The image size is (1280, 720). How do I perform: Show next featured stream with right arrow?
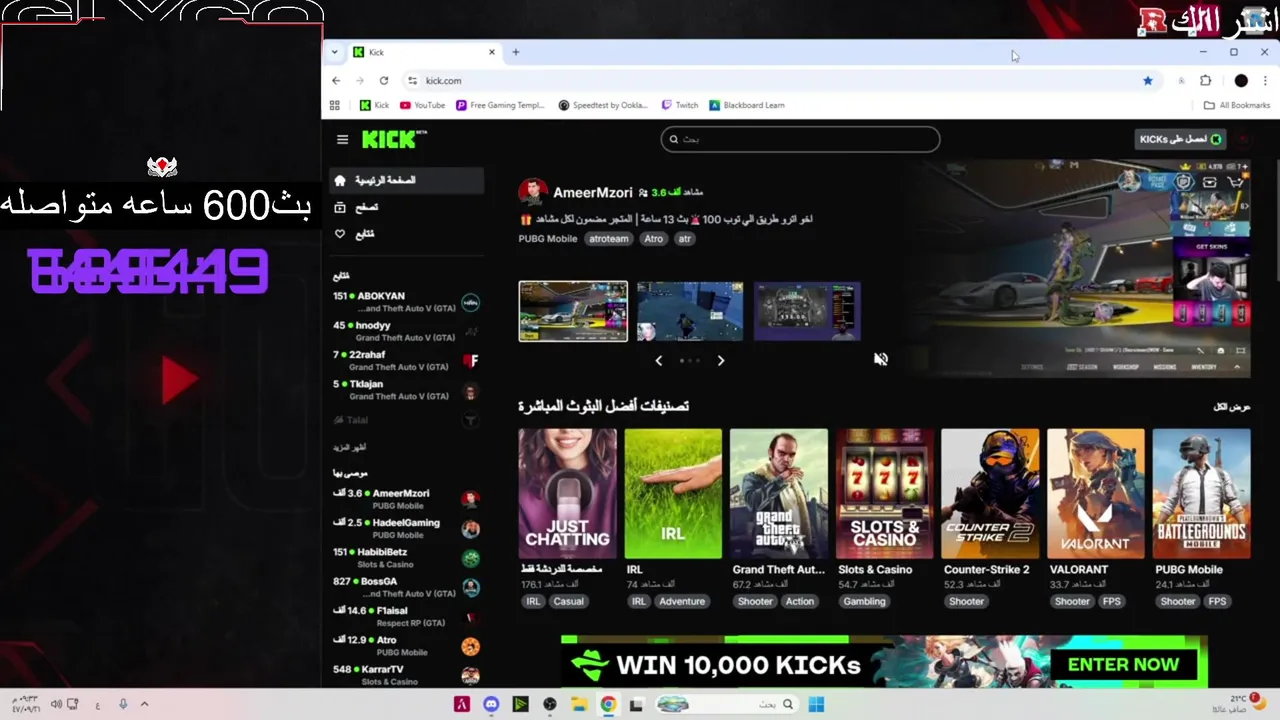point(720,360)
